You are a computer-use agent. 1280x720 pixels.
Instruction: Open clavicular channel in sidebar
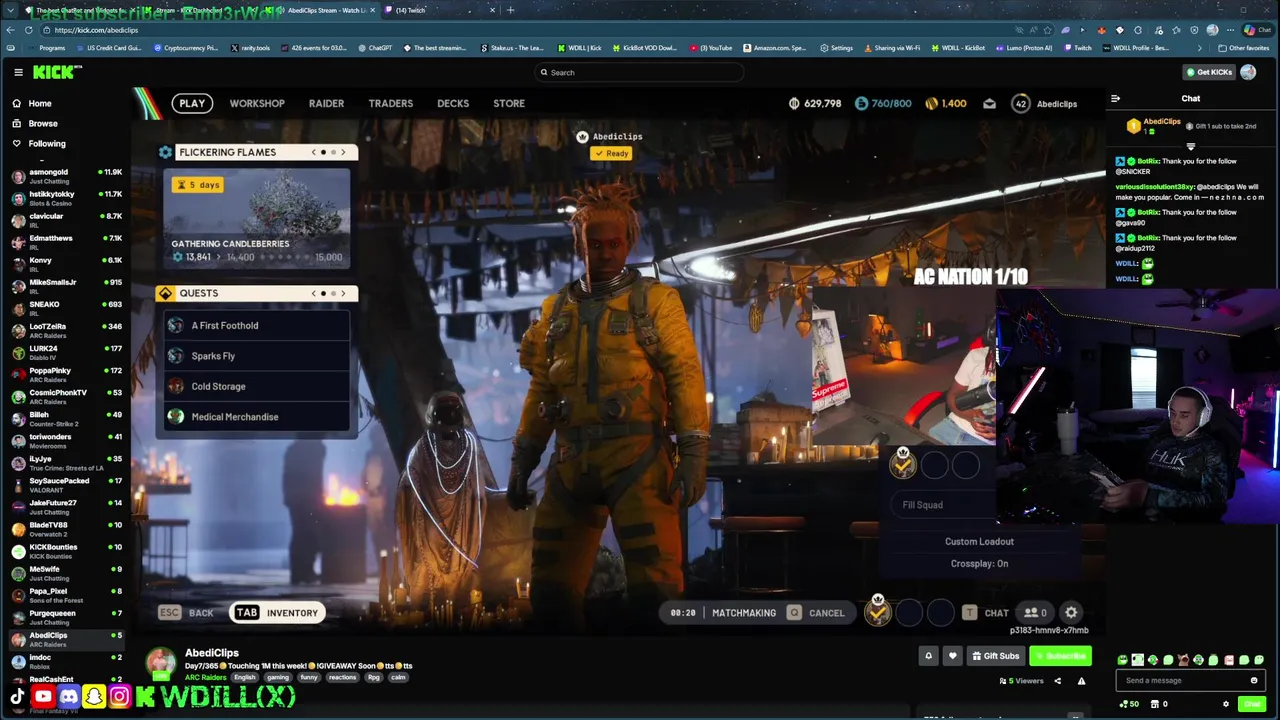tap(65, 220)
